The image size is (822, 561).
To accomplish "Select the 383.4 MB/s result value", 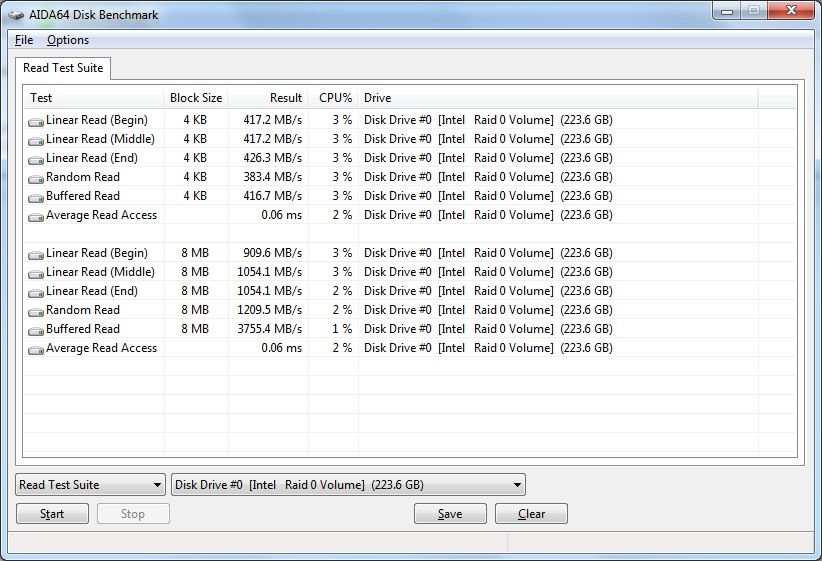I will click(x=272, y=177).
